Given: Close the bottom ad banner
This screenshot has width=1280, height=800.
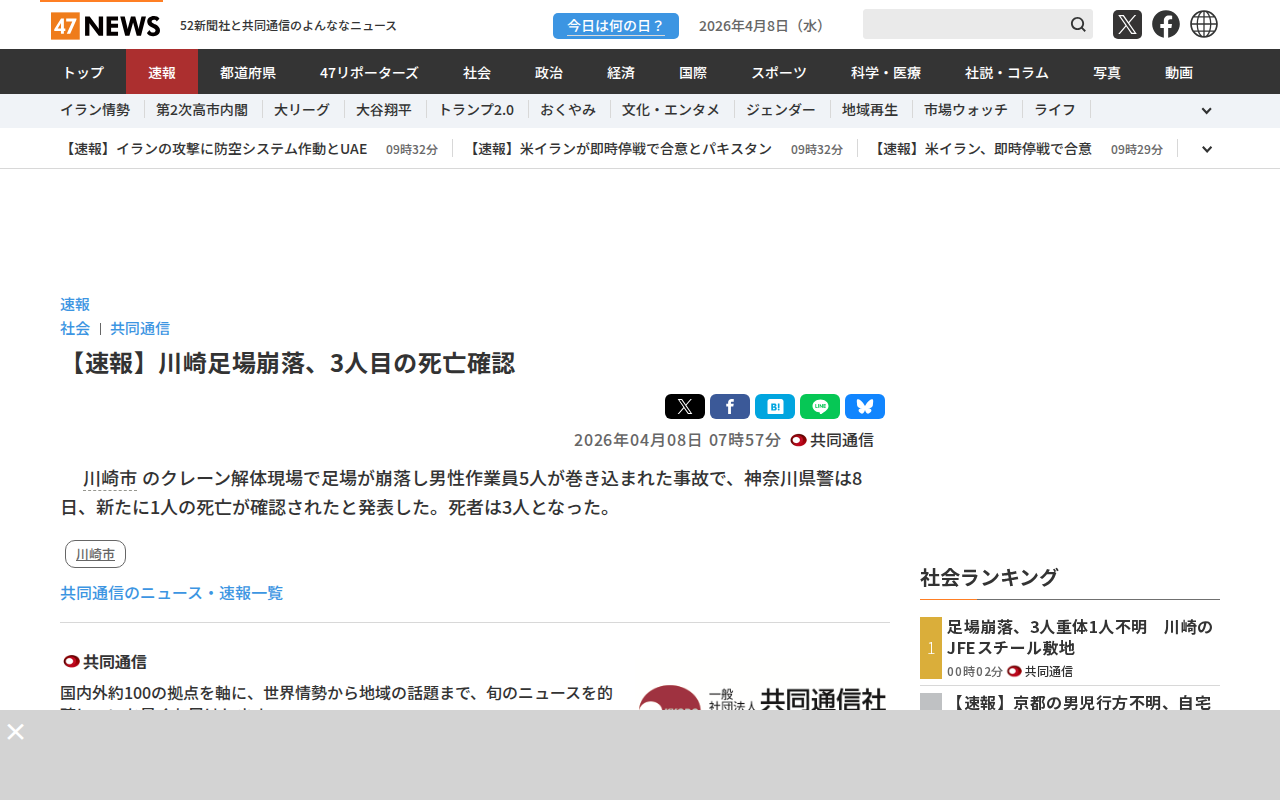Looking at the screenshot, I should pyautogui.click(x=15, y=731).
